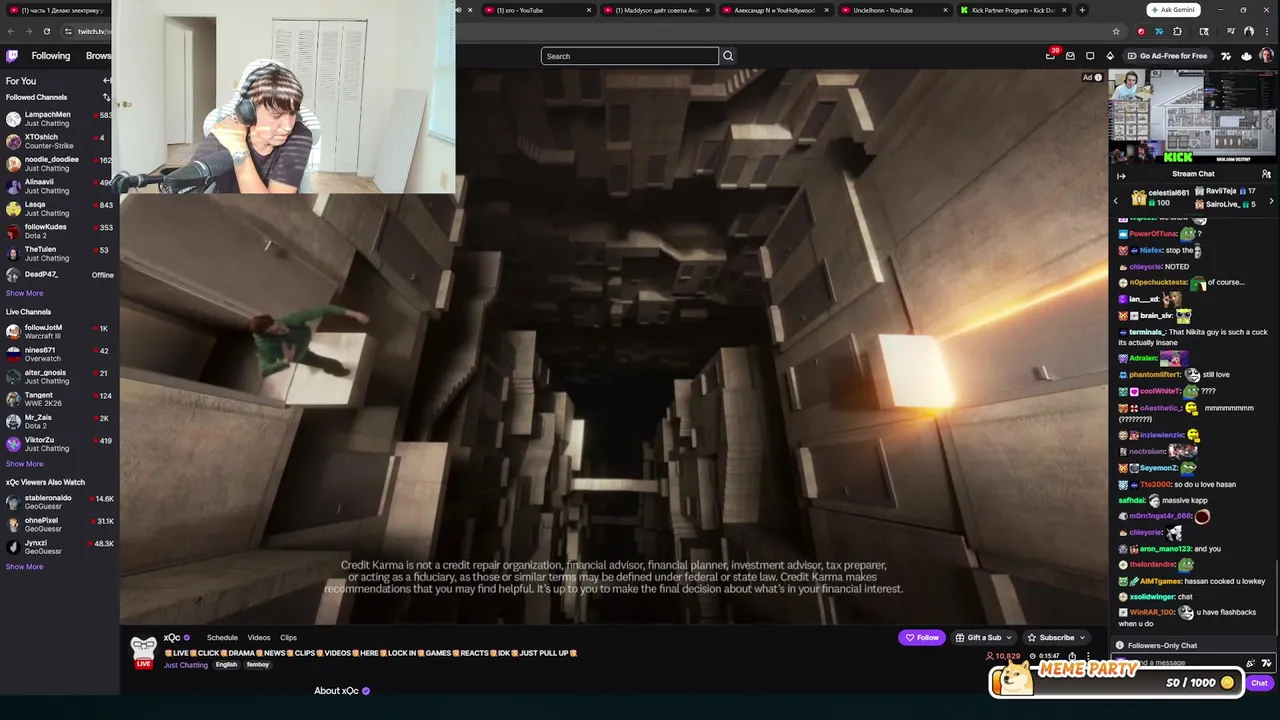The image size is (1280, 720).
Task: Show previous gift leaderboard entries
Action: click(x=1116, y=201)
